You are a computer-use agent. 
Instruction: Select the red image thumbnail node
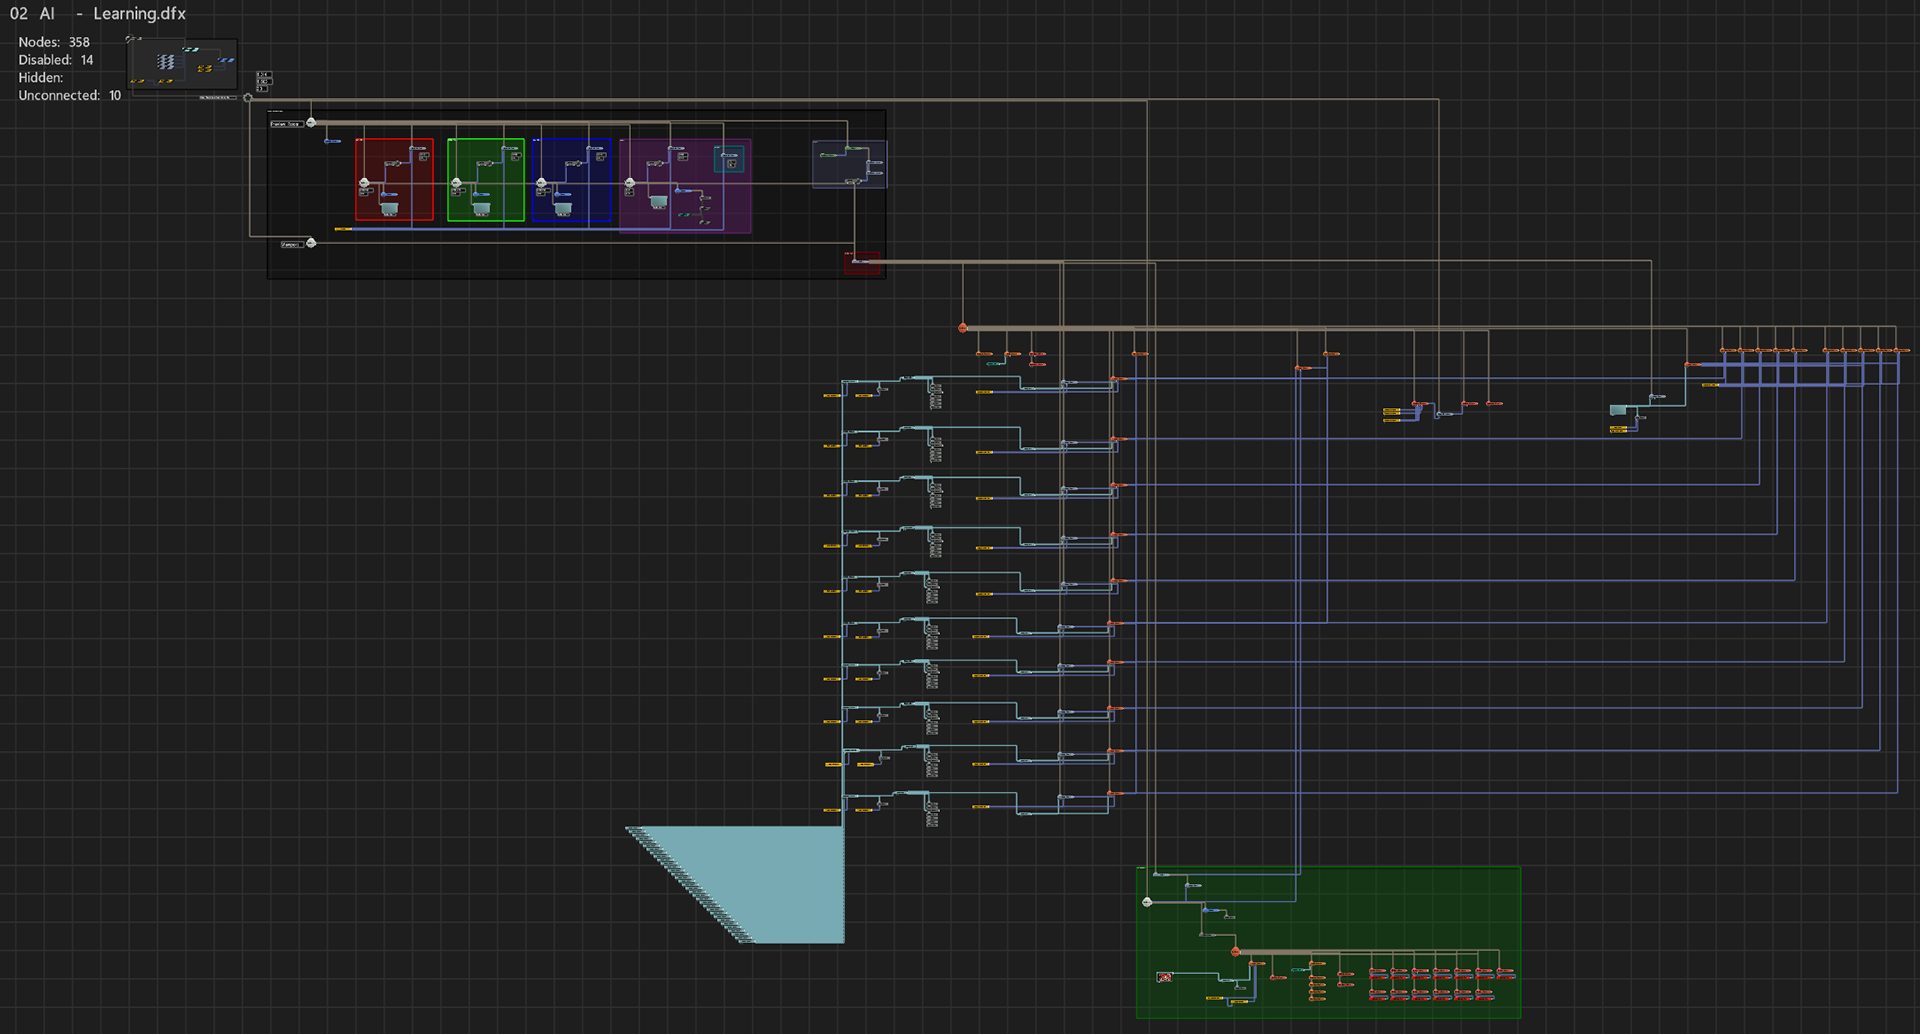(x=1164, y=977)
